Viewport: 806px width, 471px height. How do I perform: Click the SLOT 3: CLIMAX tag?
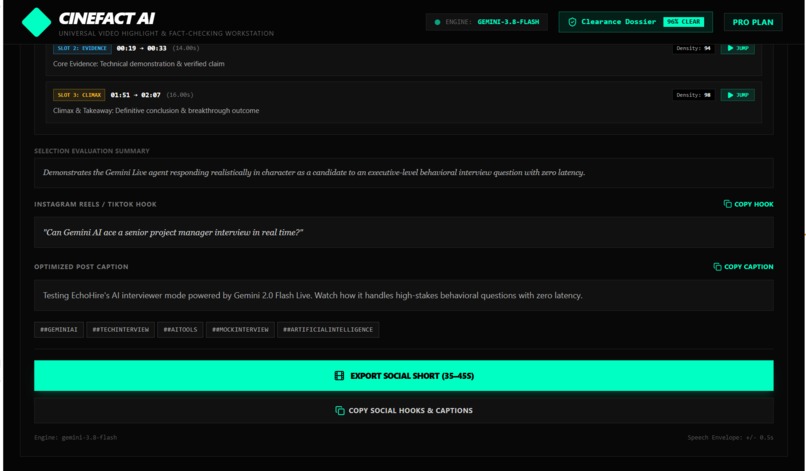click(x=79, y=95)
